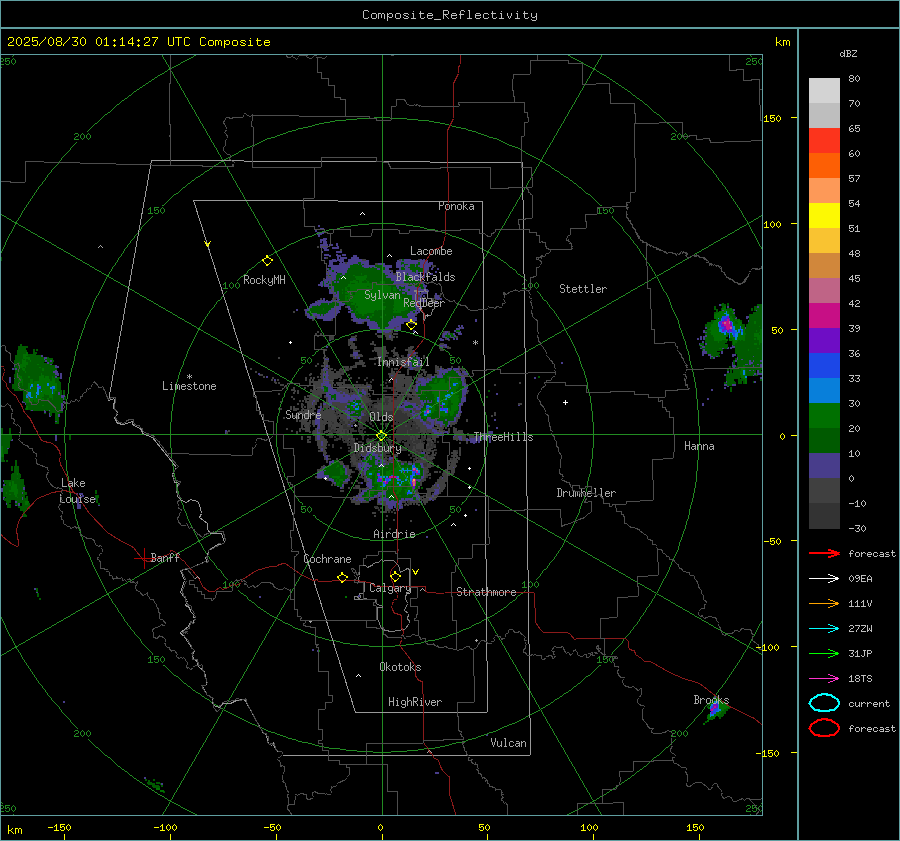Pick the purple 36-39 dBZ color swatch
The width and height of the screenshot is (900, 841).
(x=824, y=341)
